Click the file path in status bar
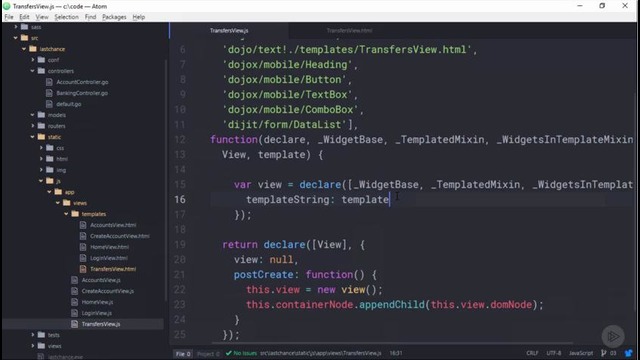This screenshot has width=640, height=360. click(320, 353)
